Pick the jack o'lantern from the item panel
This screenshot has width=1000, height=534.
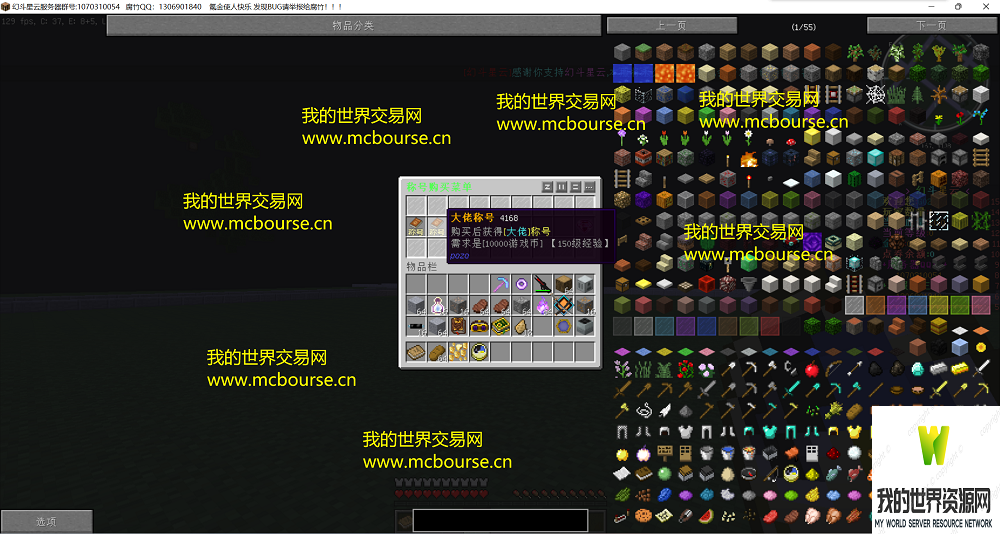click(664, 200)
